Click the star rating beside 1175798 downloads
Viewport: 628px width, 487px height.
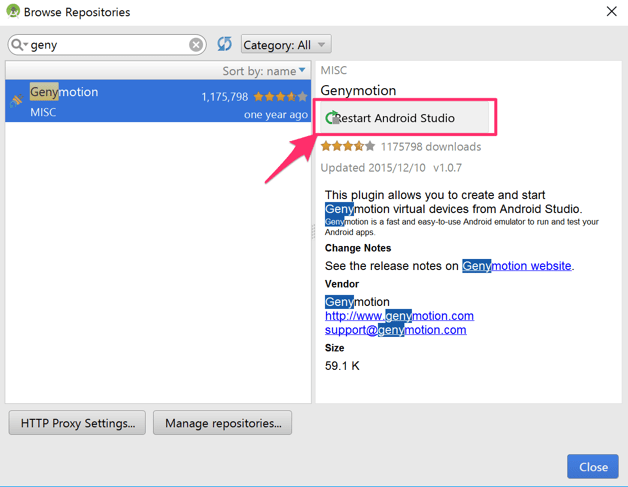pyautogui.click(x=348, y=146)
